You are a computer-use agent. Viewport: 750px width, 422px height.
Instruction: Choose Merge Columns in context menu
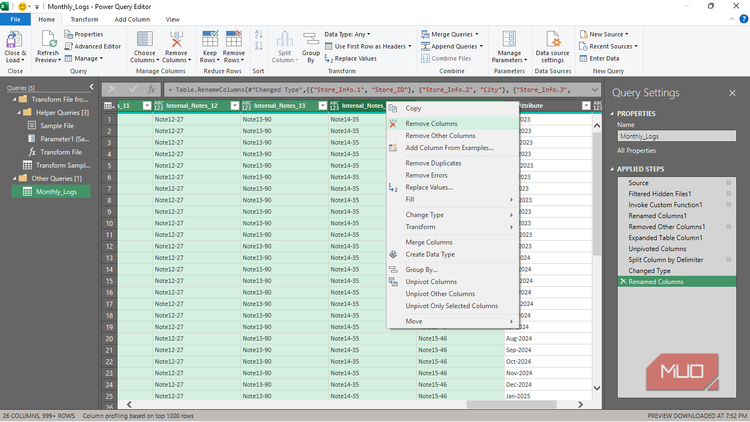pyautogui.click(x=452, y=242)
